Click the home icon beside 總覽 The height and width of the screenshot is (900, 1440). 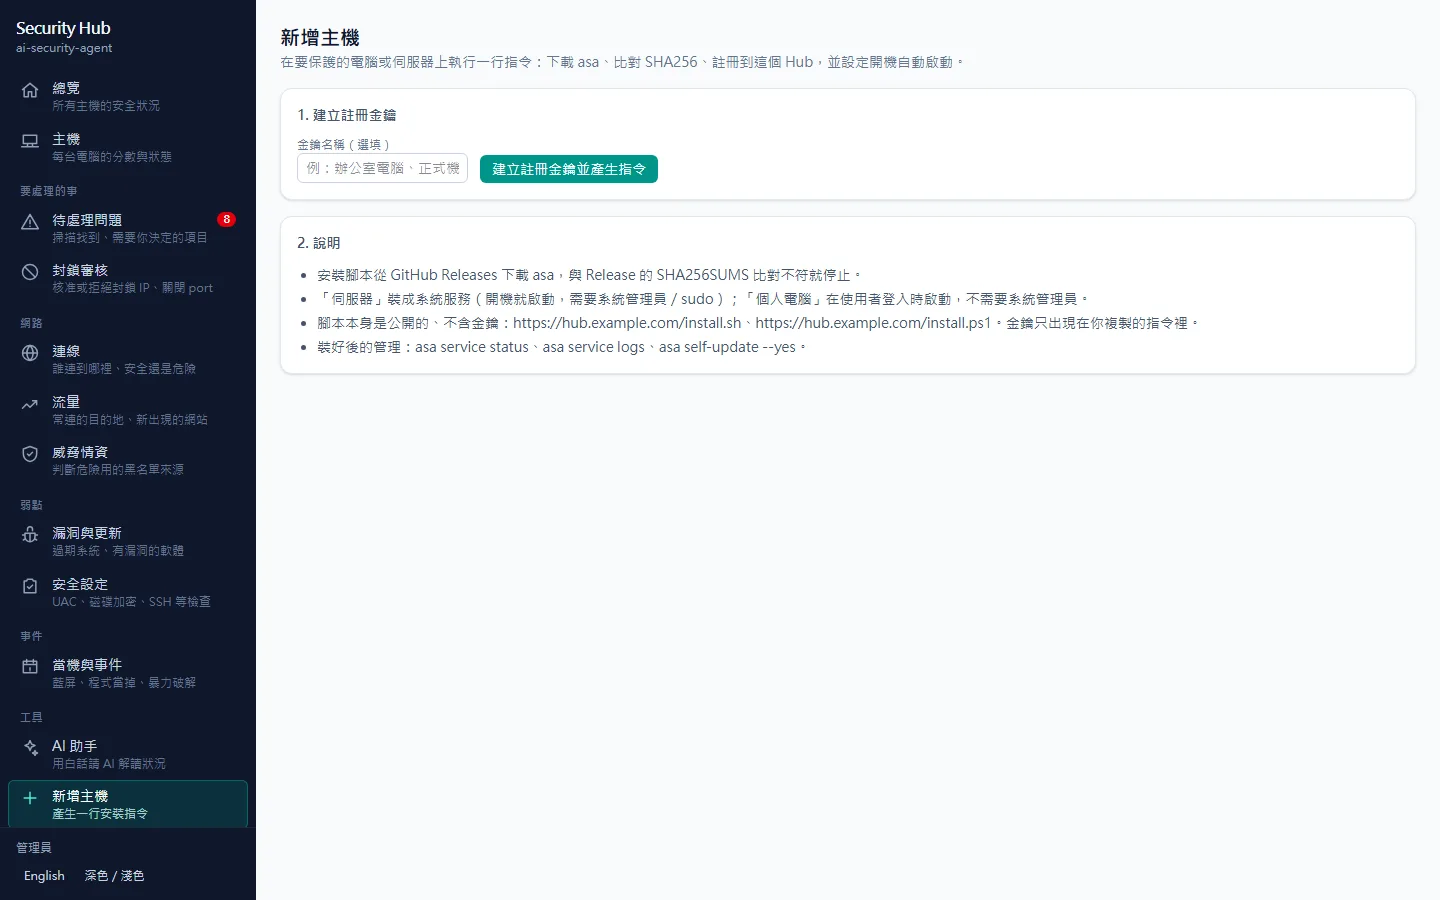click(30, 90)
